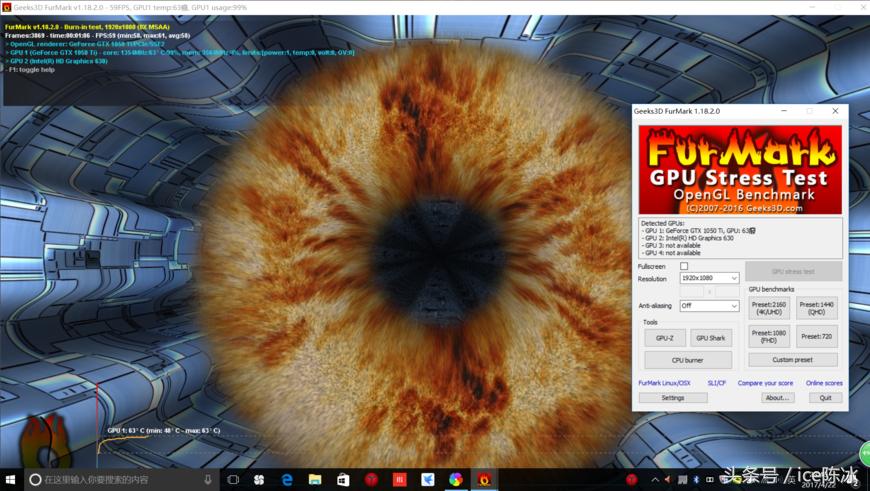The image size is (870, 491).
Task: Start the CPU burner
Action: [x=687, y=360]
